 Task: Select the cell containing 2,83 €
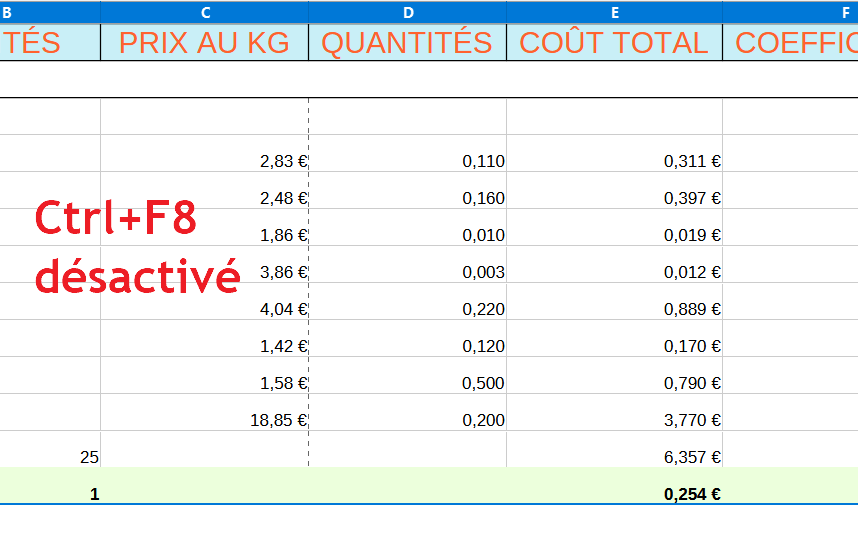[x=205, y=161]
